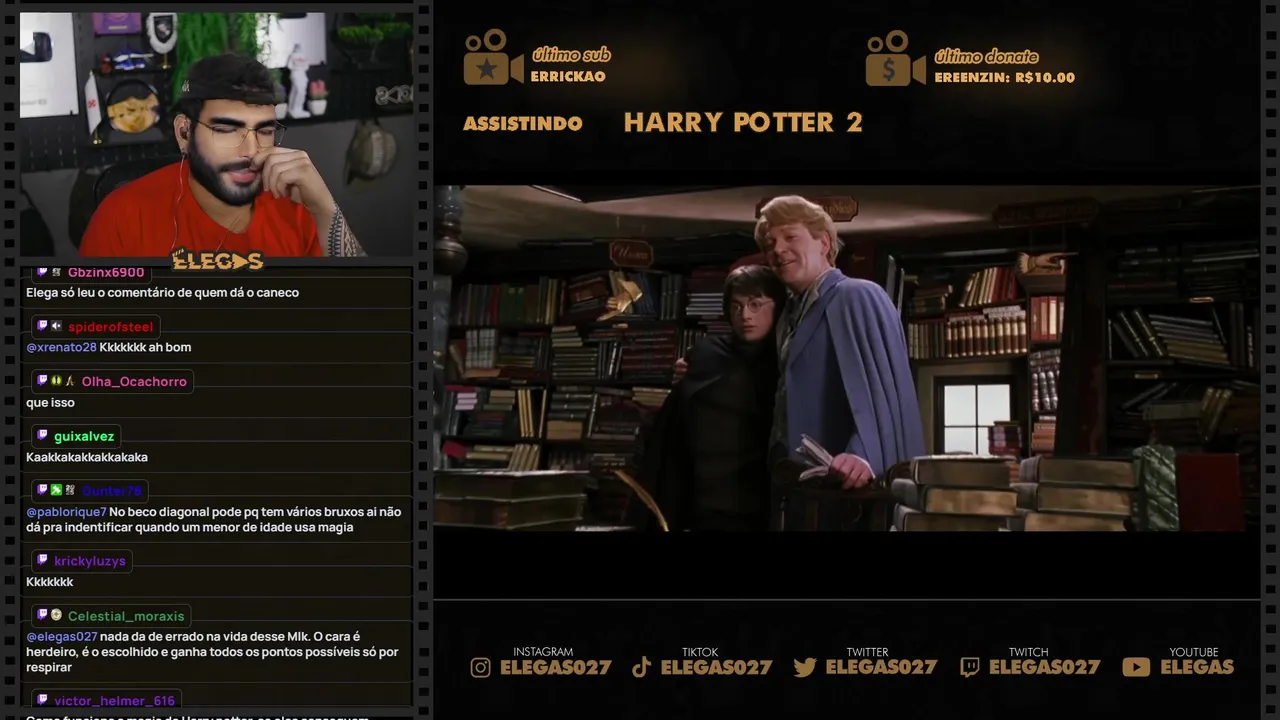Click the ELEGAS027 handle under TIKTOK

click(x=716, y=667)
